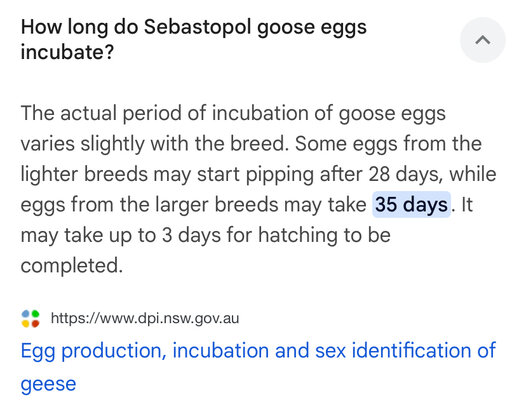
Task: Click the word 'completed.' ending the answer
Action: [72, 265]
